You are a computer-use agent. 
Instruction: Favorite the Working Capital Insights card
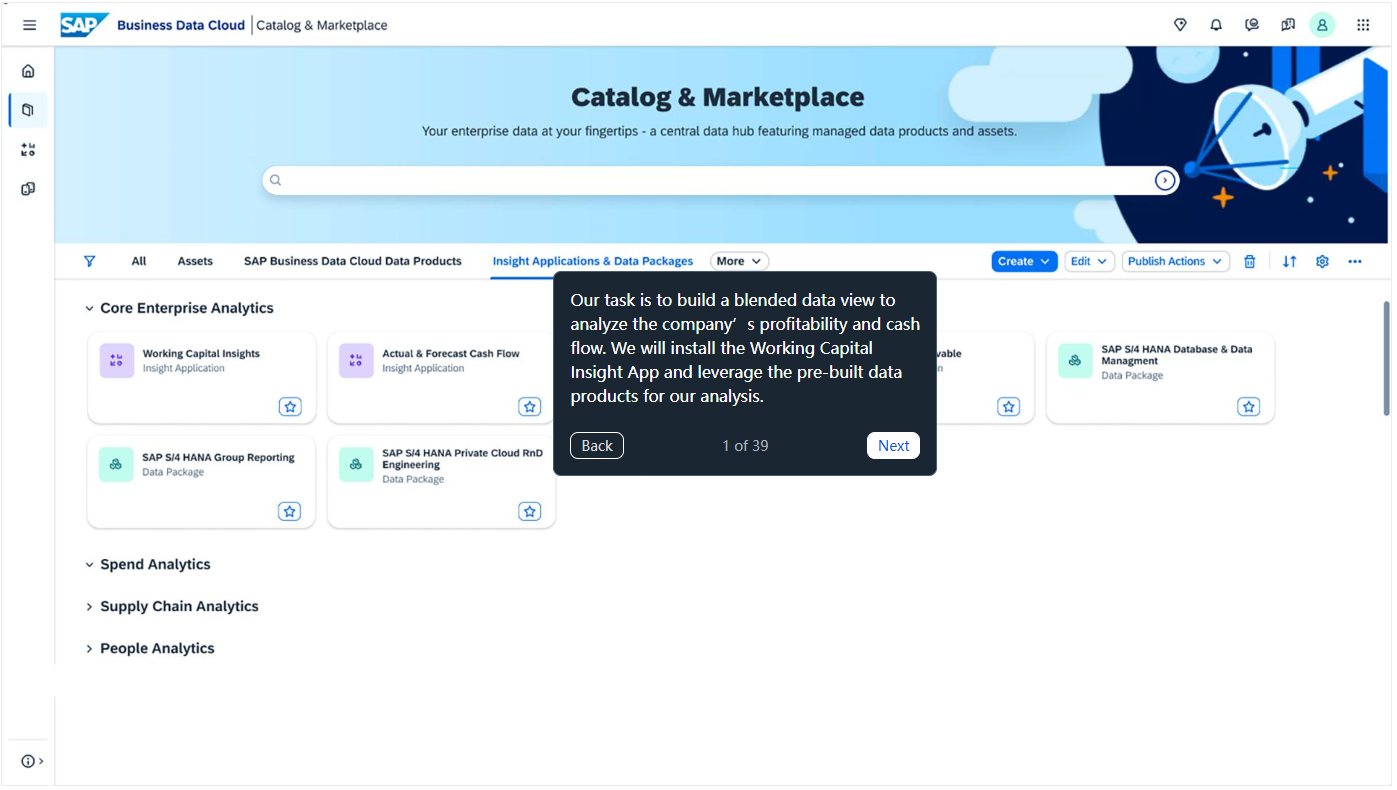(290, 407)
